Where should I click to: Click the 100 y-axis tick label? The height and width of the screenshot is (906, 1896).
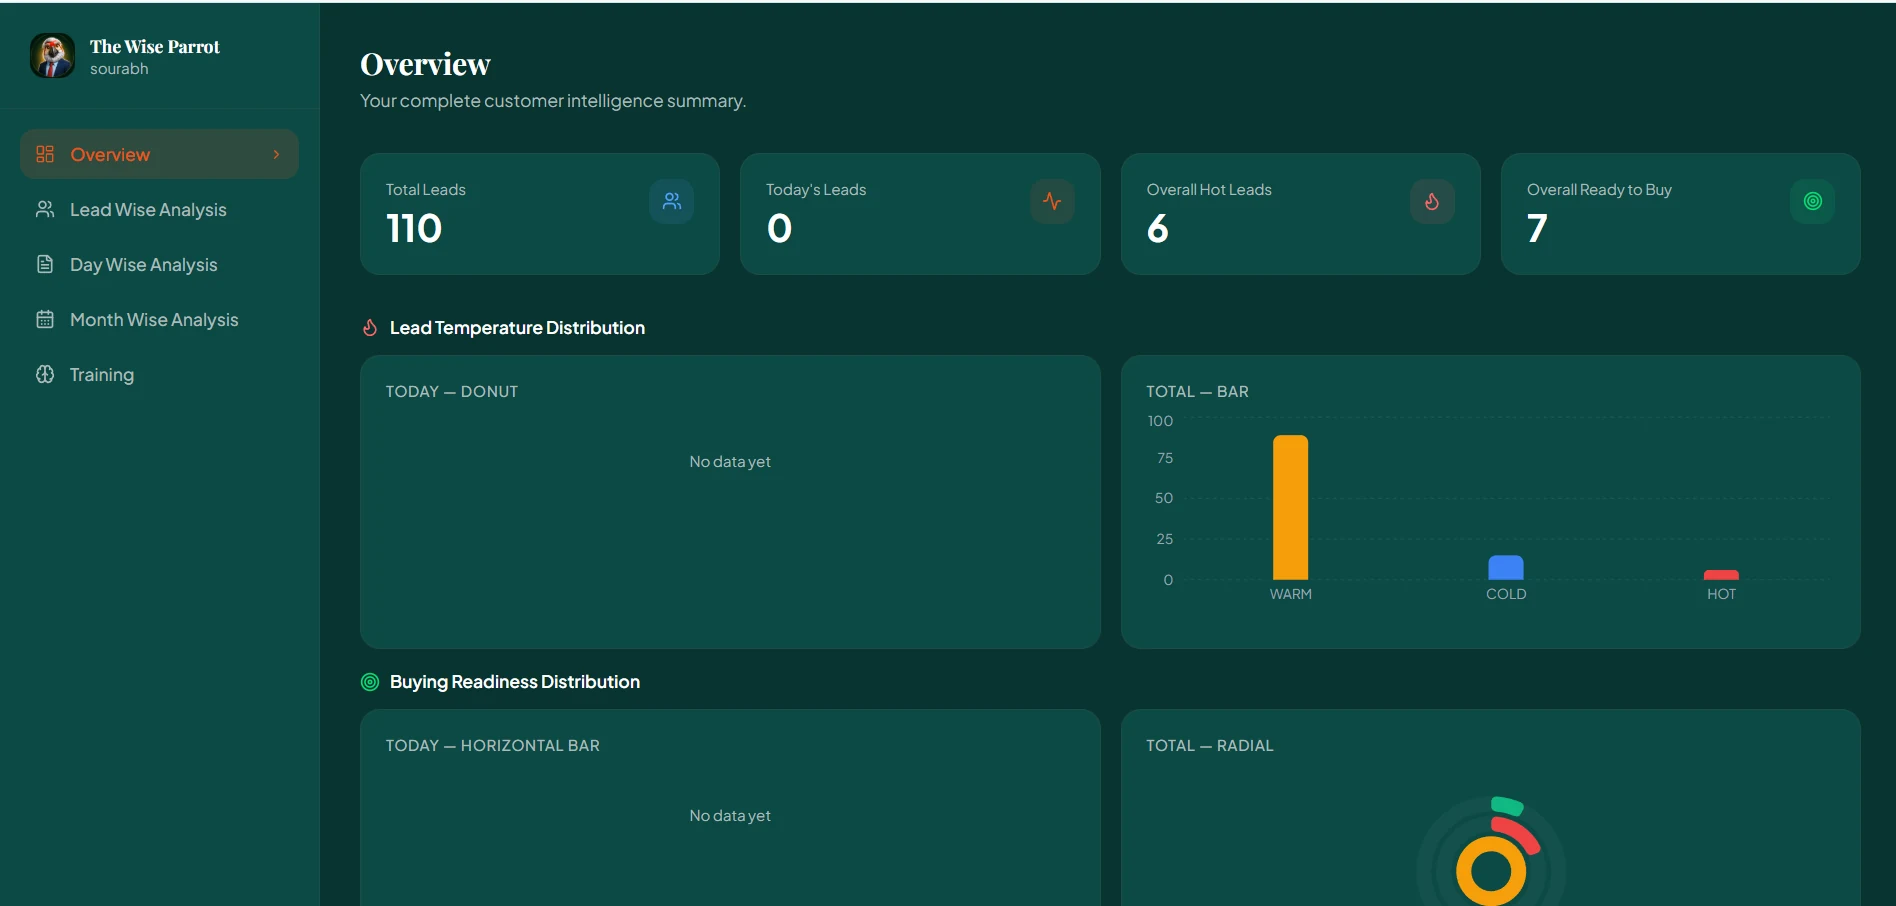click(1160, 421)
